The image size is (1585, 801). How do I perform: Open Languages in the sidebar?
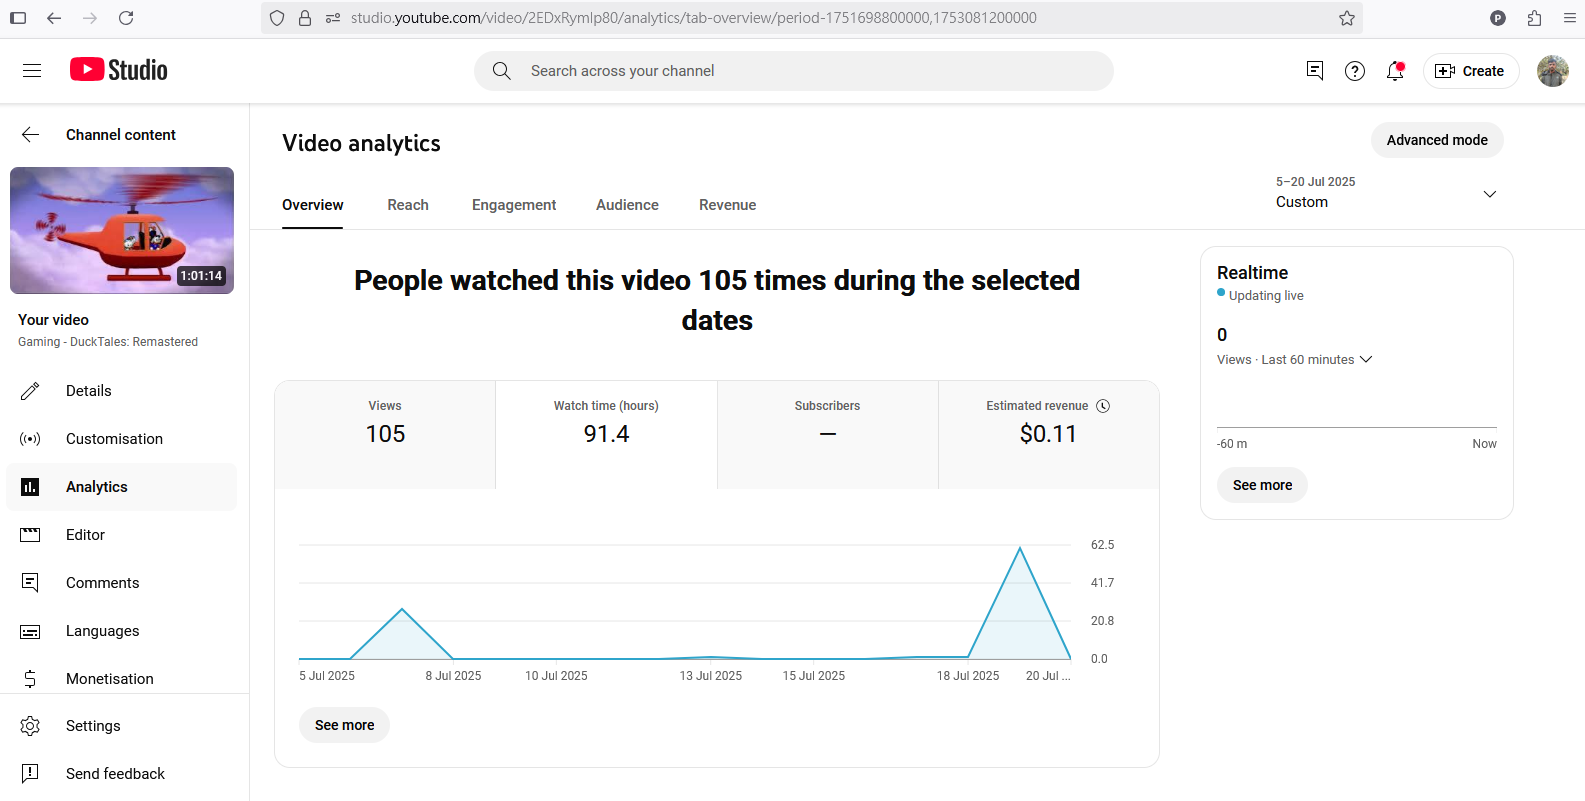122,631
